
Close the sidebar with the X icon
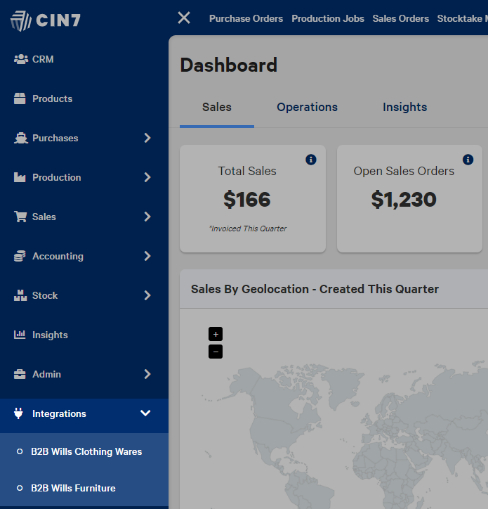(x=184, y=18)
